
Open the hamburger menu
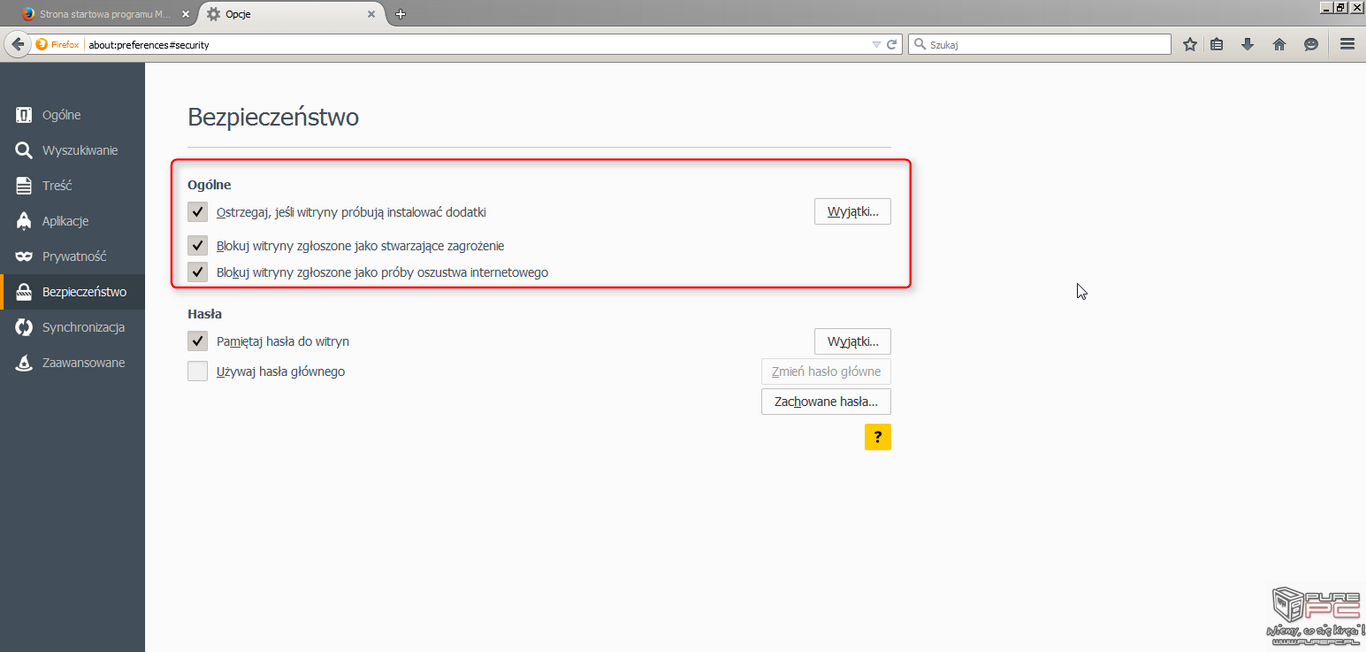(1347, 44)
